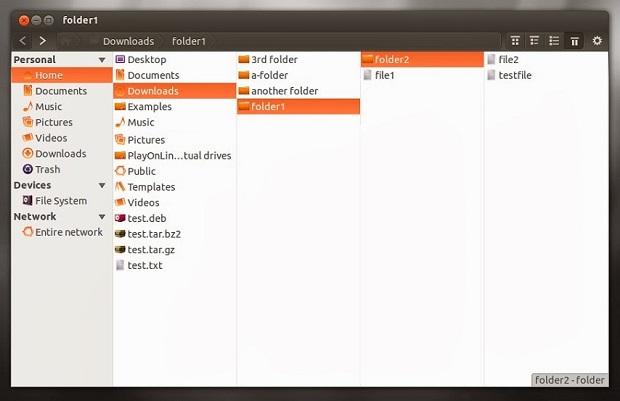Go forward with the right arrow button
The width and height of the screenshot is (620, 401).
click(x=43, y=41)
